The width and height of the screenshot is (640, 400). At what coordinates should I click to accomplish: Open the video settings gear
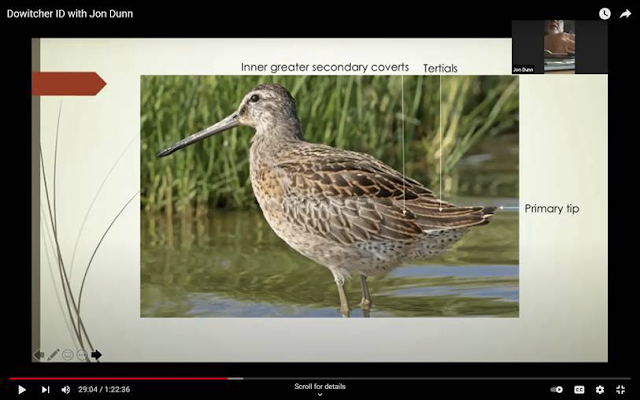tap(600, 390)
